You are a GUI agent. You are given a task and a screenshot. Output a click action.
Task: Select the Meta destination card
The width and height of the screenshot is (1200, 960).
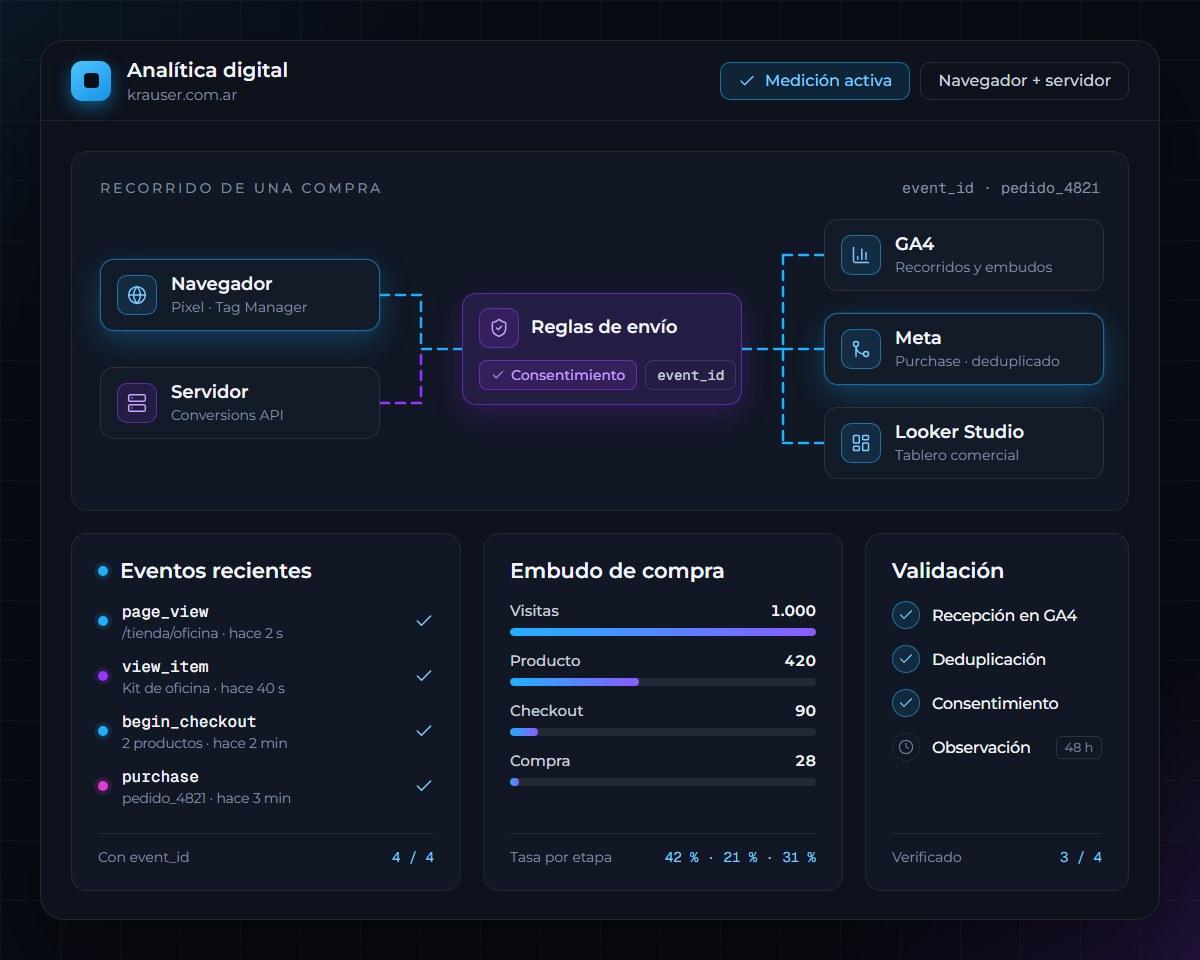pyautogui.click(x=964, y=349)
